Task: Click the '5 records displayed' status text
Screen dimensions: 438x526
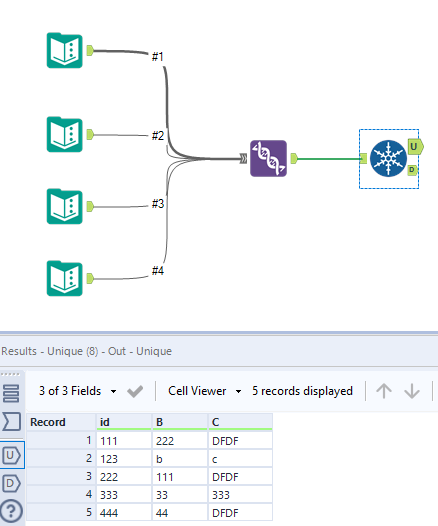Action: pos(302,391)
